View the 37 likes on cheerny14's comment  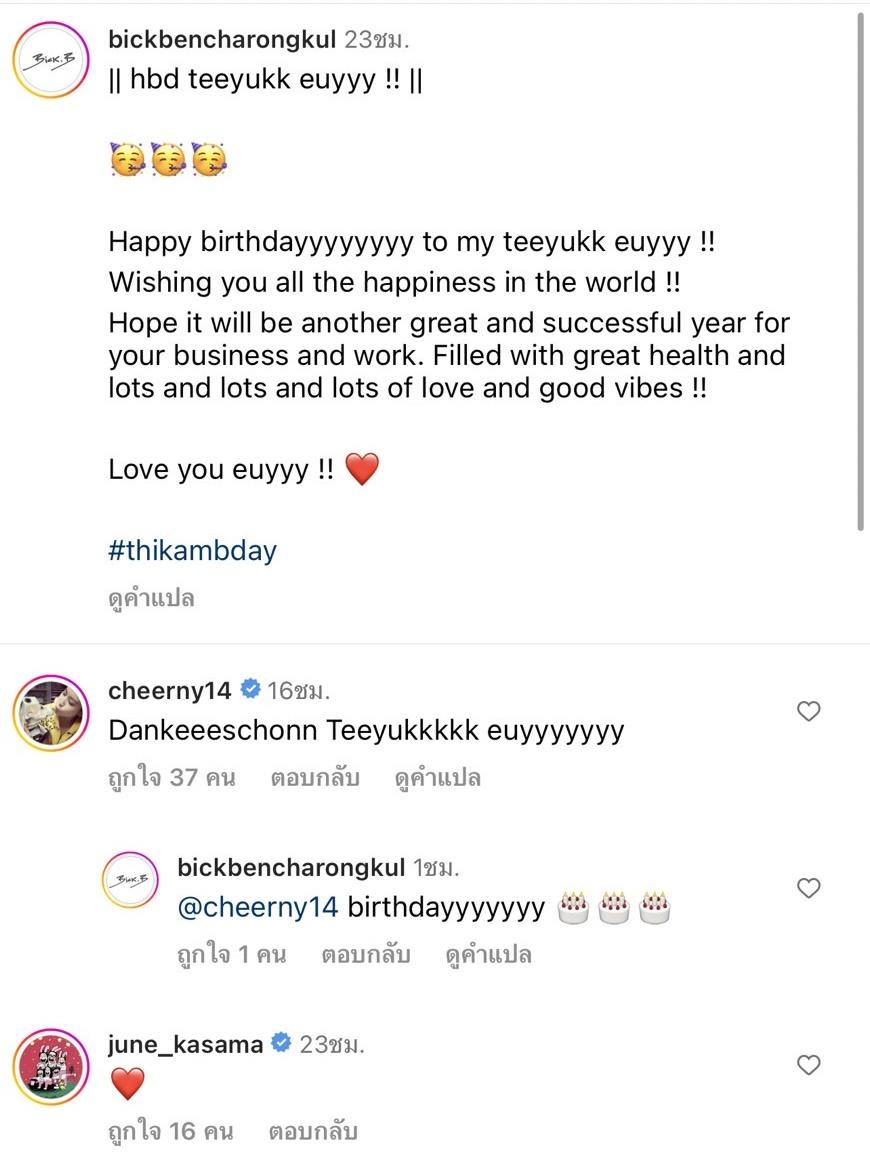tap(172, 777)
